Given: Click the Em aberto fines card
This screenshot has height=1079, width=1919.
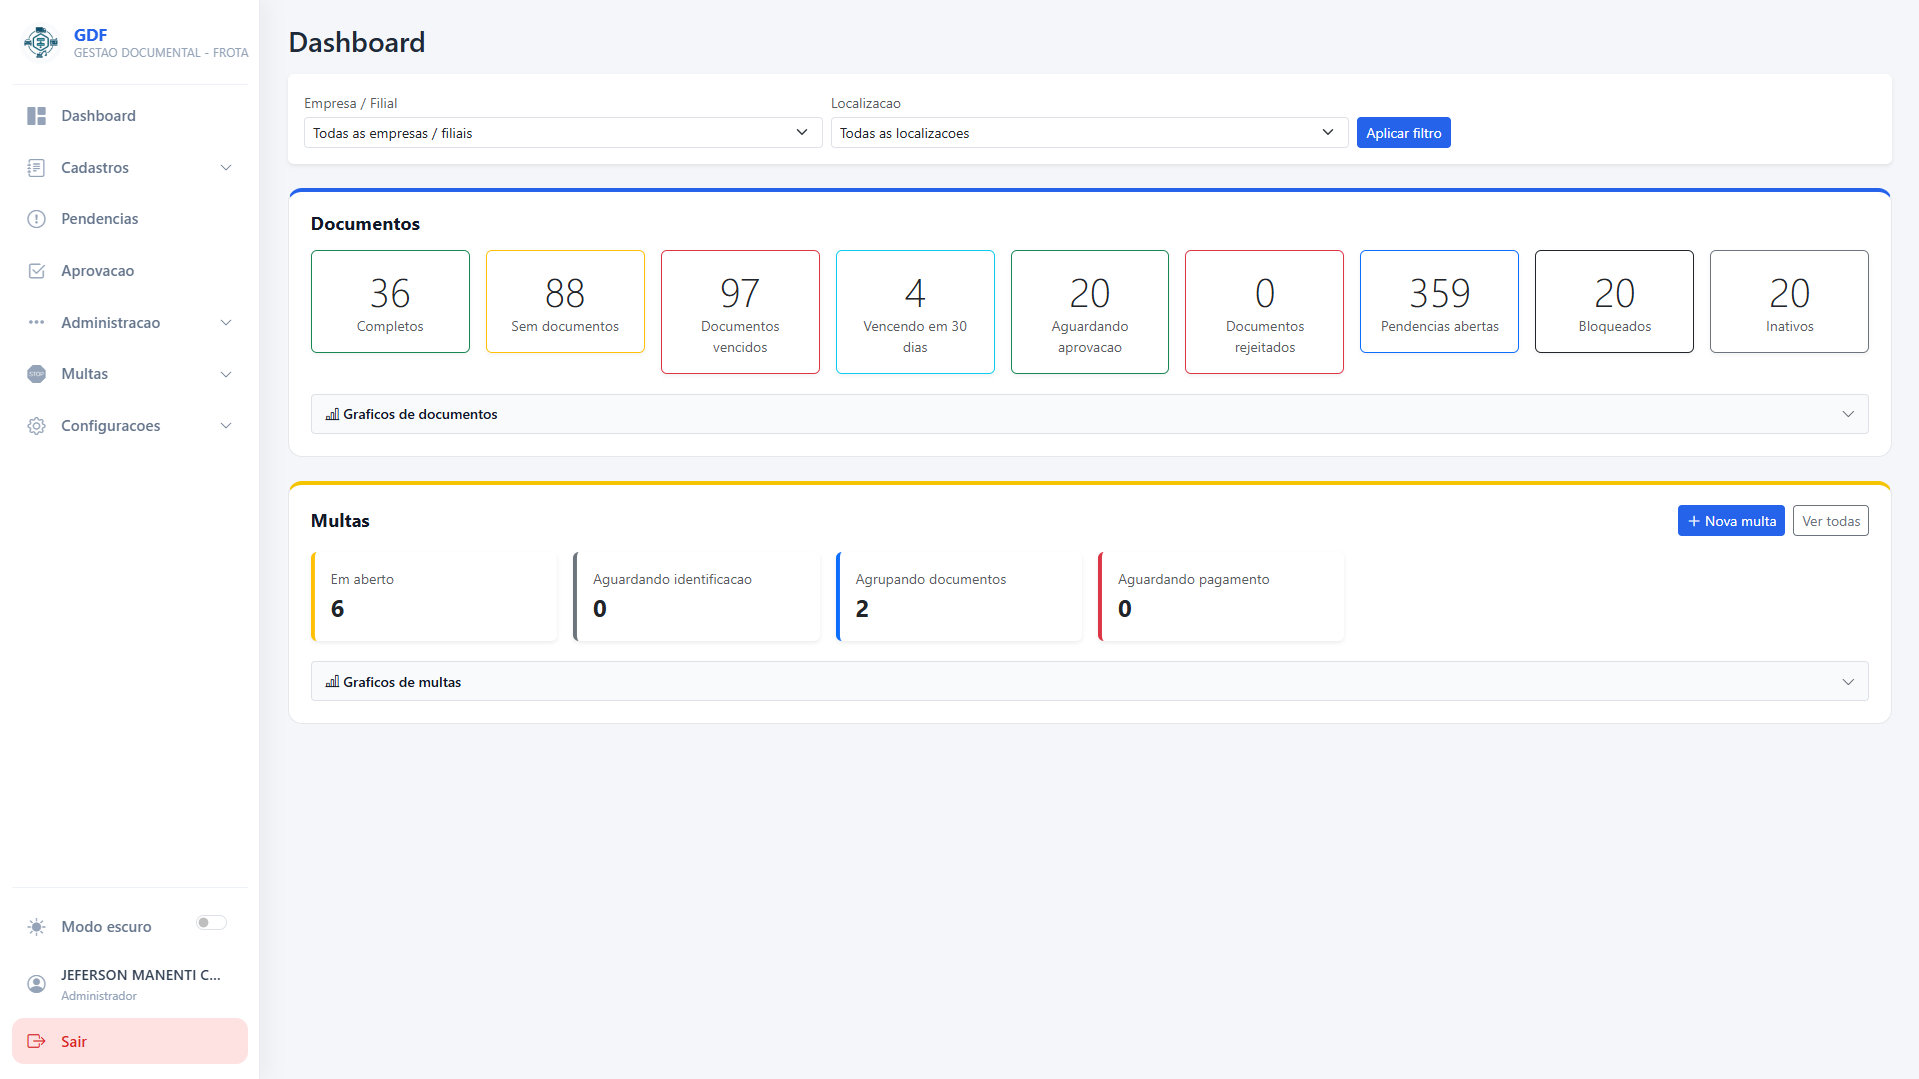Looking at the screenshot, I should [434, 596].
